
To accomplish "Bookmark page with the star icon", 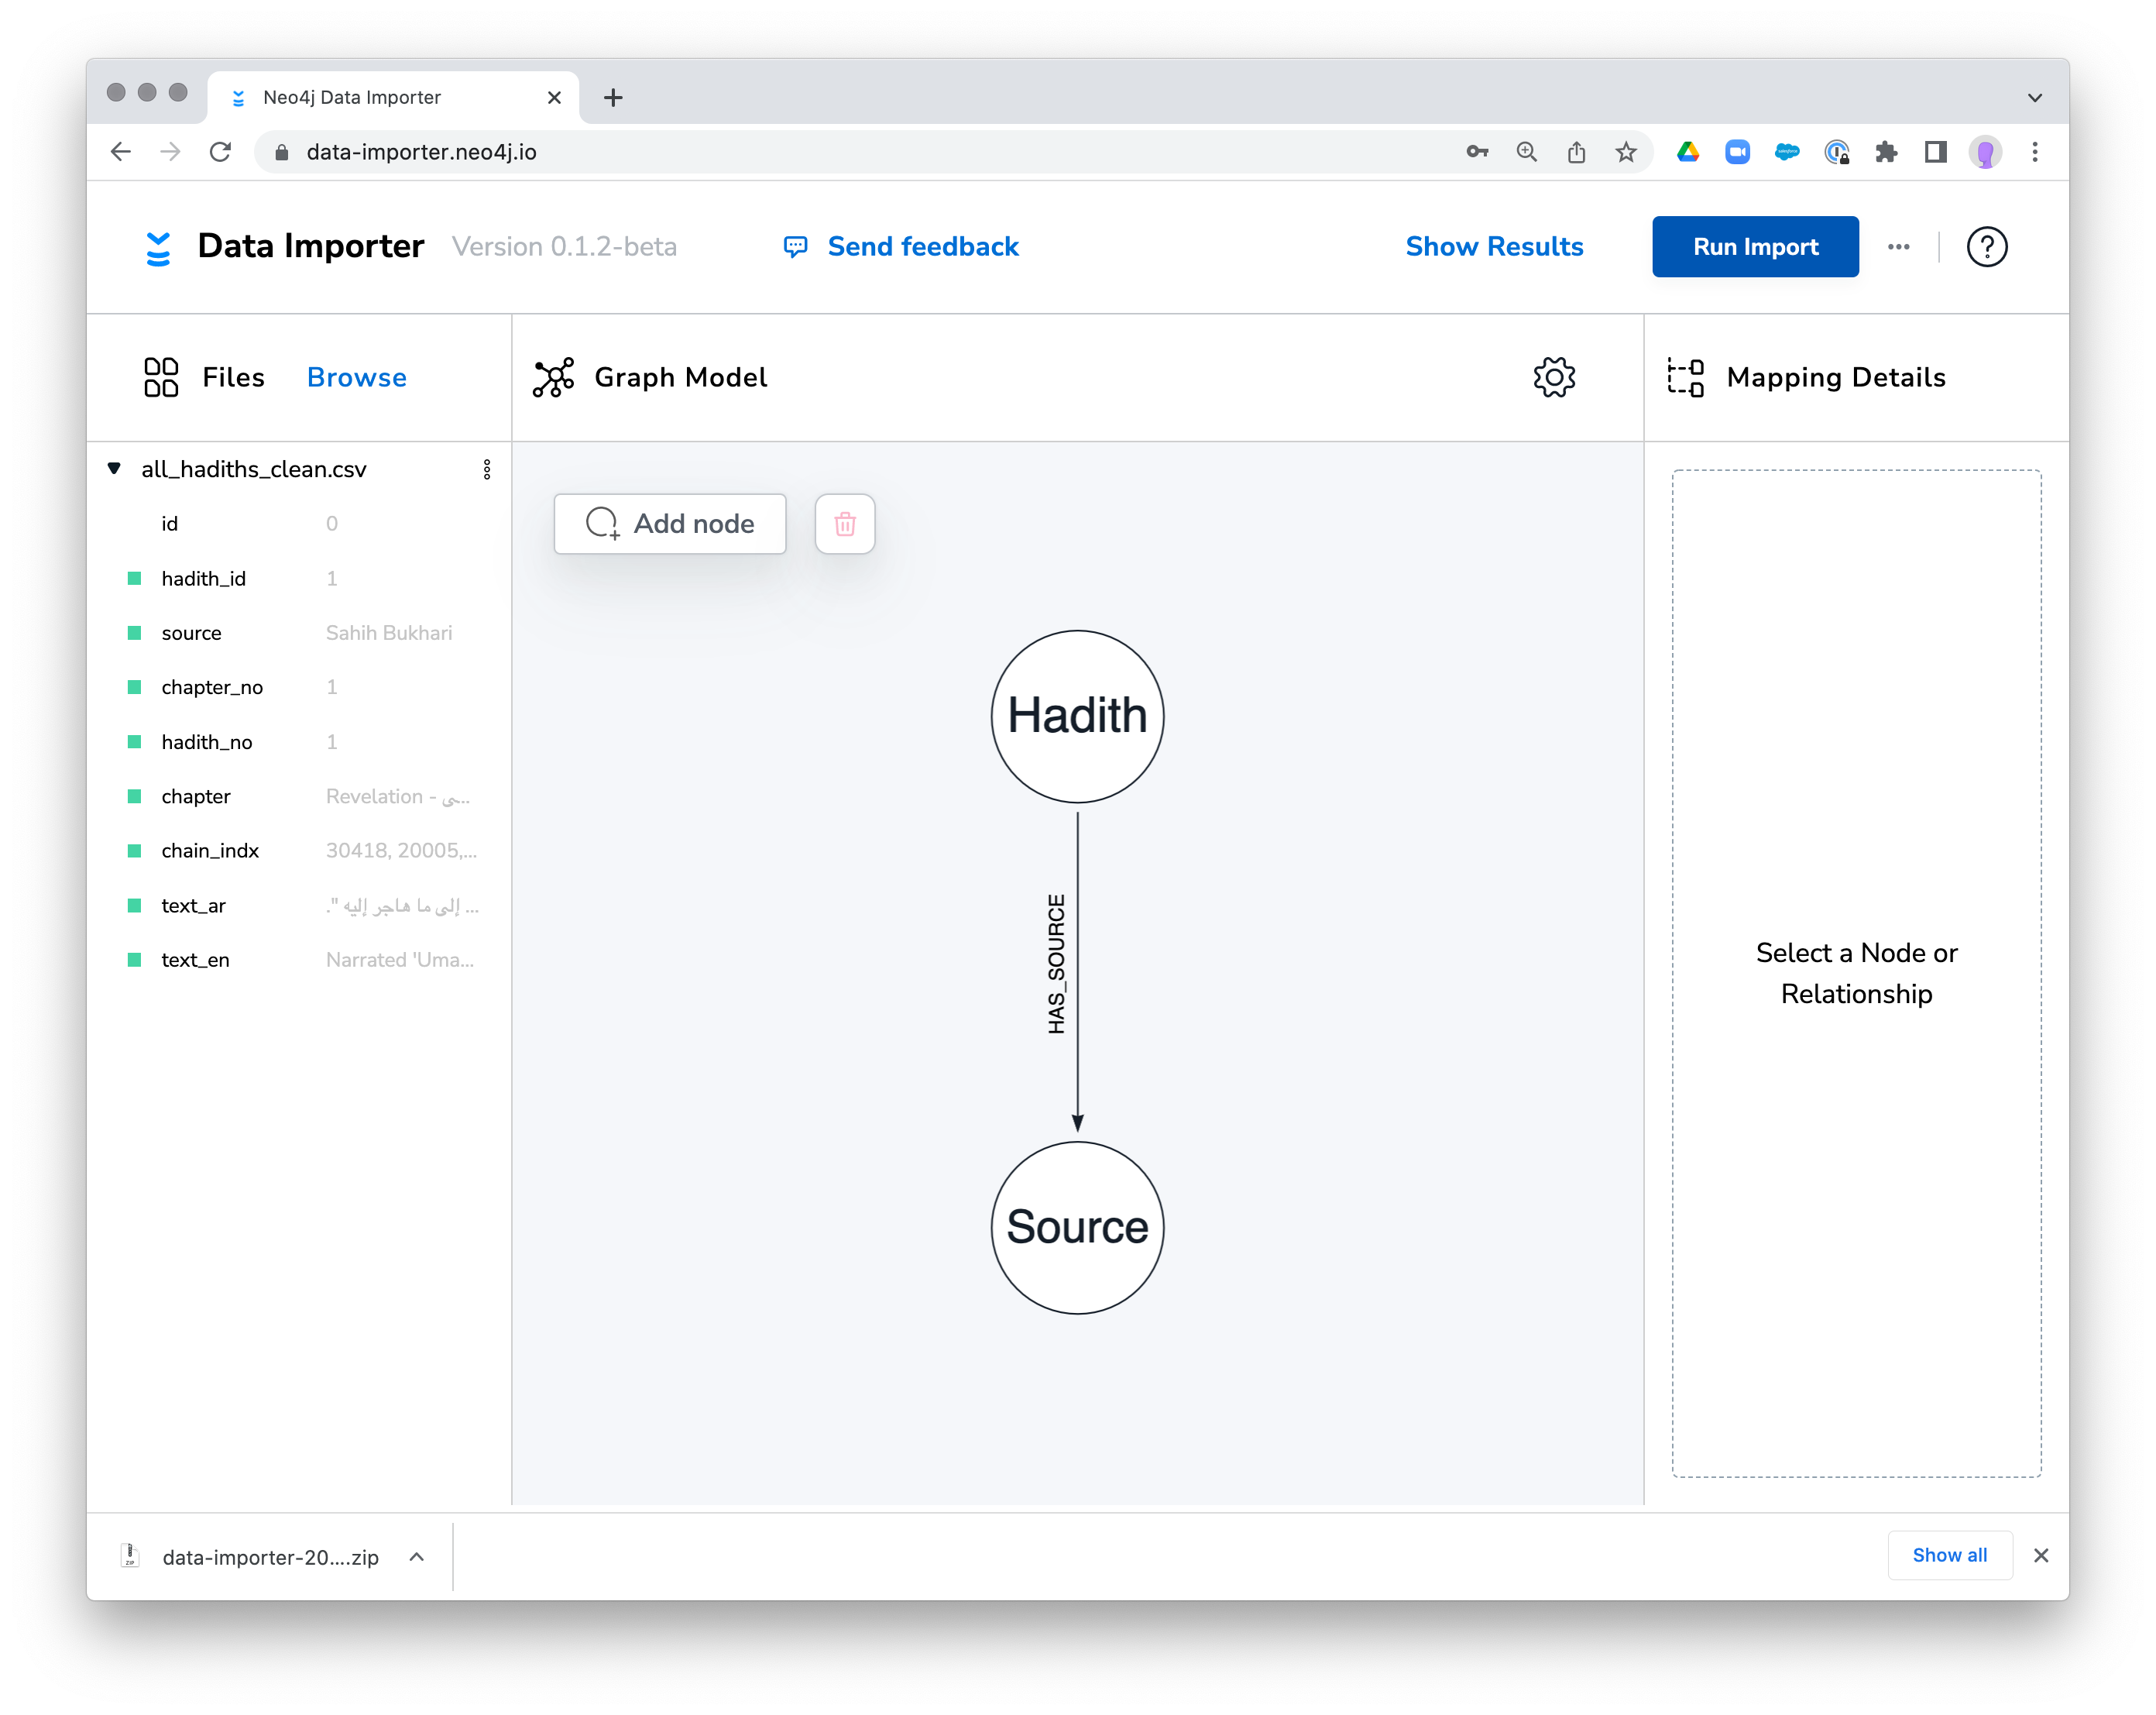I will (x=1626, y=152).
